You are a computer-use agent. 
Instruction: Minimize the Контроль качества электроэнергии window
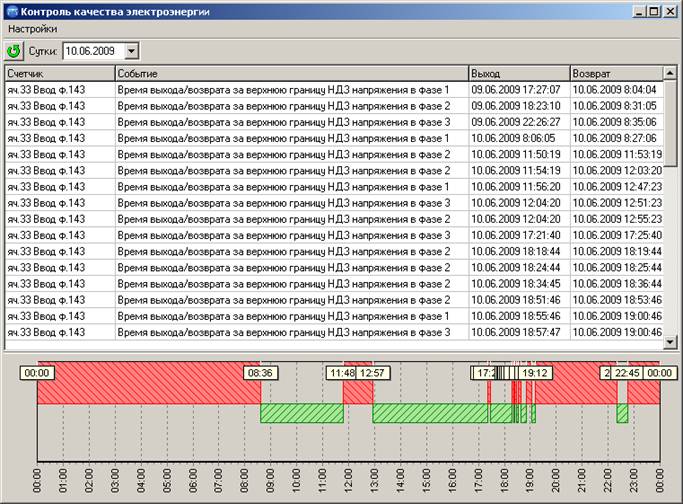pos(639,12)
